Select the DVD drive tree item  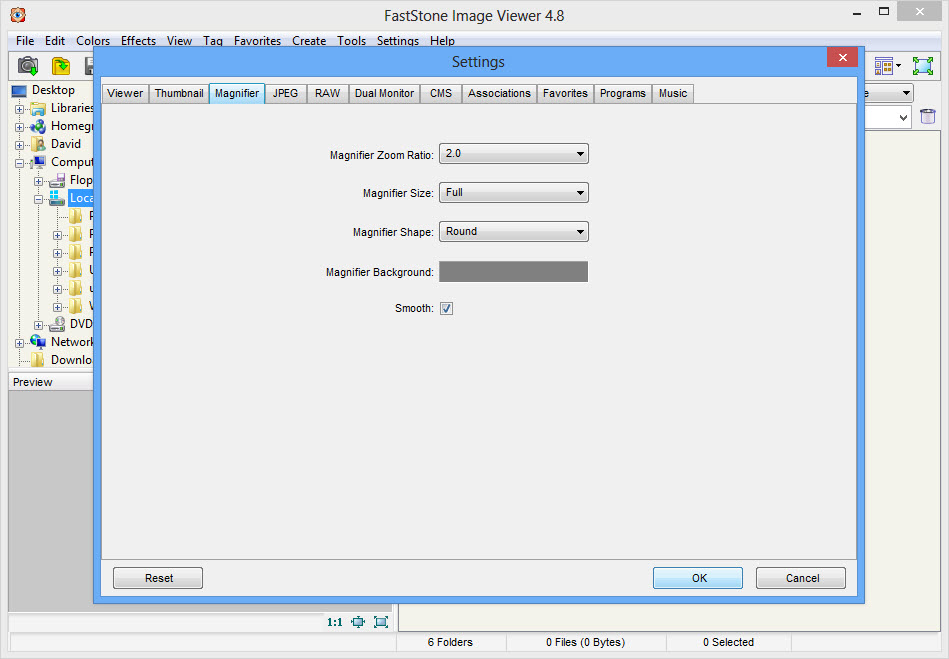coord(81,324)
